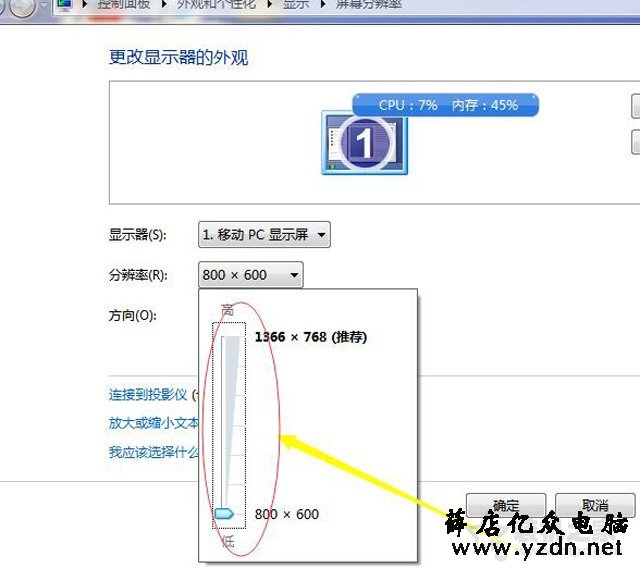Image resolution: width=640 pixels, height=568 pixels.
Task: Go to 外观和个性化 in breadcrumb
Action: pos(216,4)
